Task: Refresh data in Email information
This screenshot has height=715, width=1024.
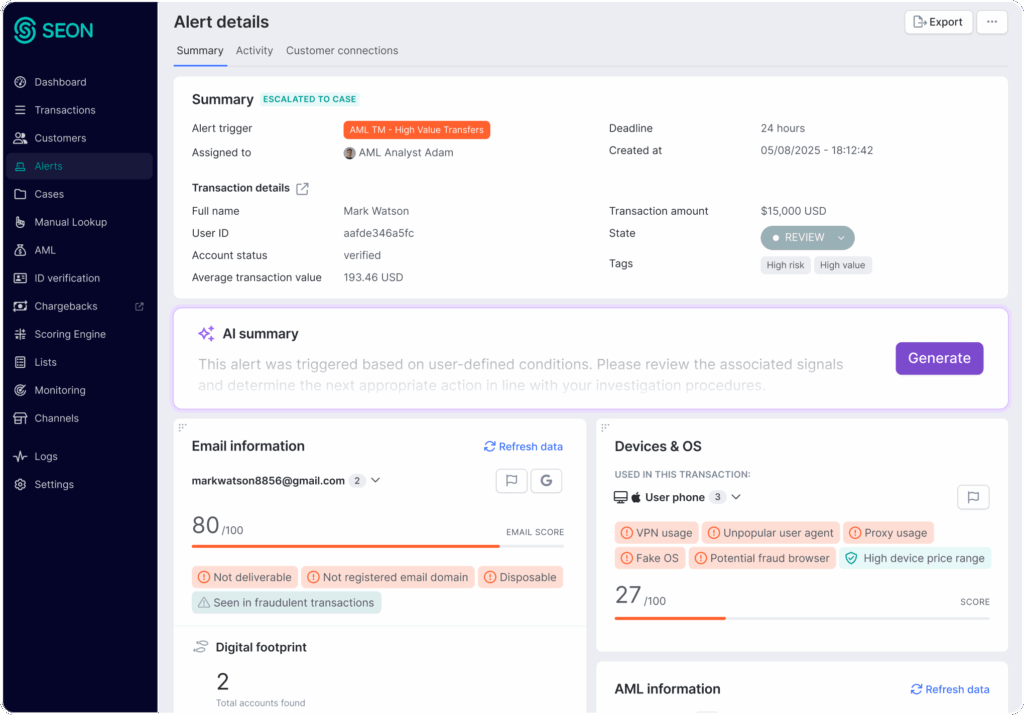Action: click(523, 447)
